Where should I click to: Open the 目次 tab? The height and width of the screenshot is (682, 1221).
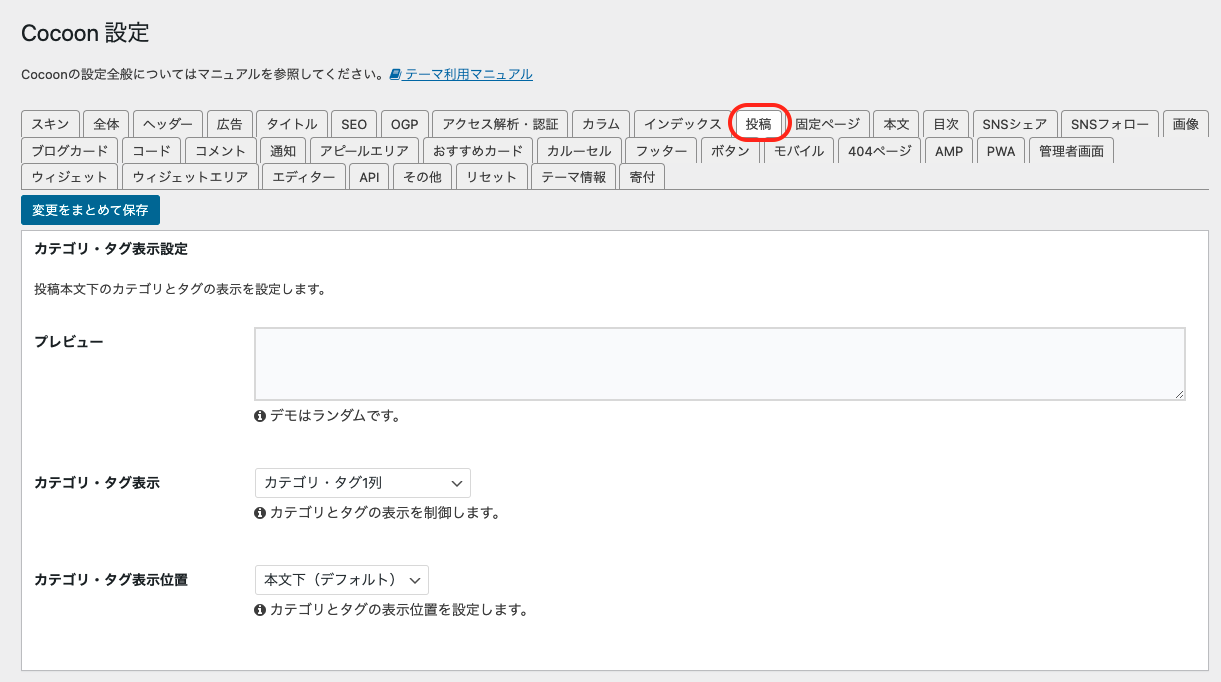click(946, 124)
